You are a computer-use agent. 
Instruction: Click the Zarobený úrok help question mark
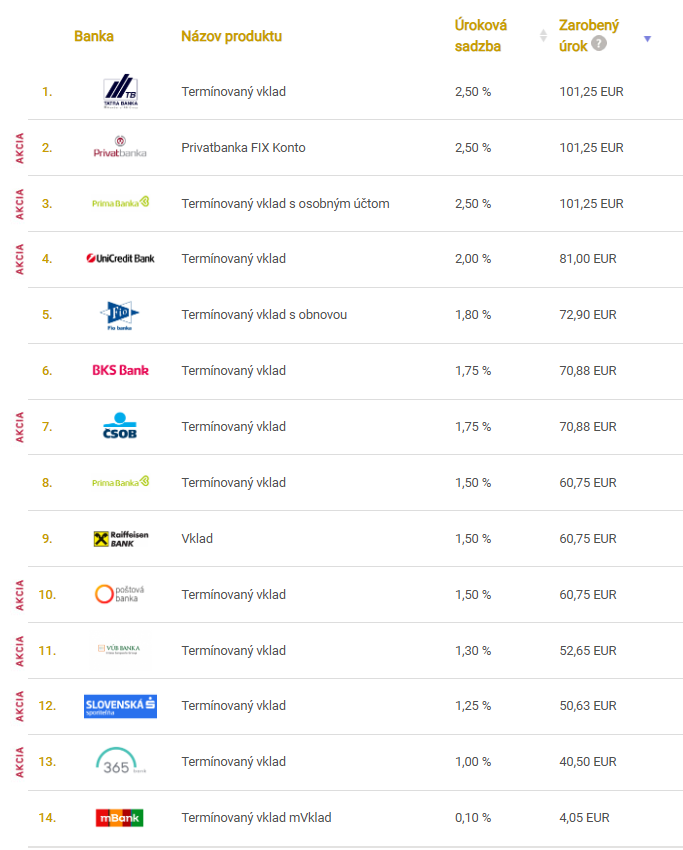coord(598,44)
